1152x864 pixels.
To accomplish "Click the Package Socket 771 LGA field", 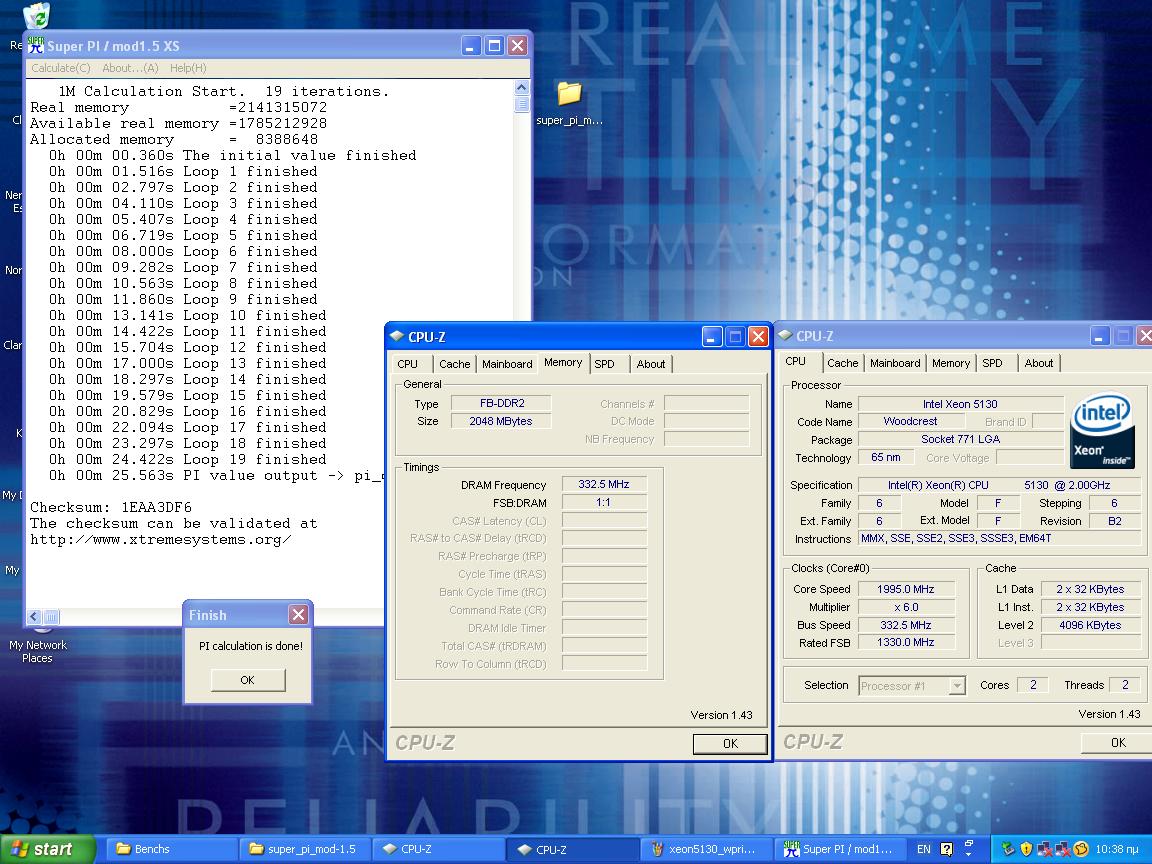I will click(960, 439).
